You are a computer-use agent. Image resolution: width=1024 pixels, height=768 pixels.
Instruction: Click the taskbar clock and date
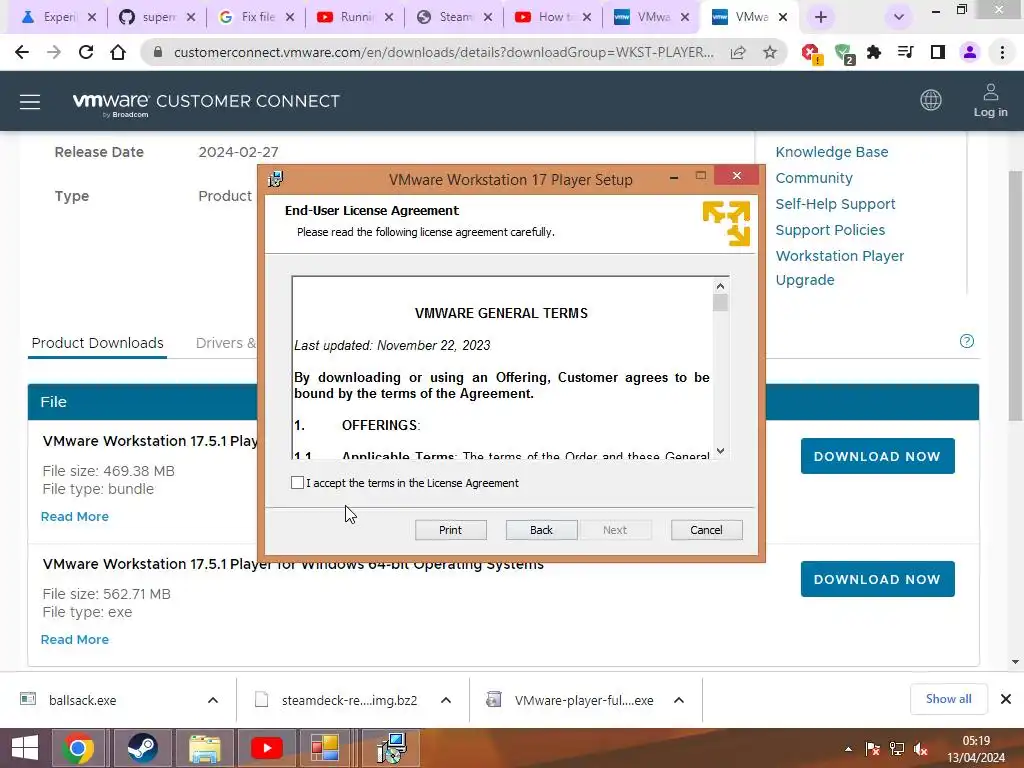click(x=976, y=749)
